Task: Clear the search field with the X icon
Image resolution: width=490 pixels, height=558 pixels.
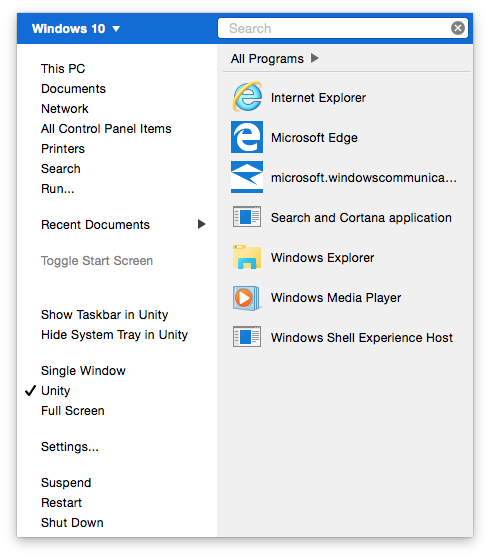Action: [458, 28]
